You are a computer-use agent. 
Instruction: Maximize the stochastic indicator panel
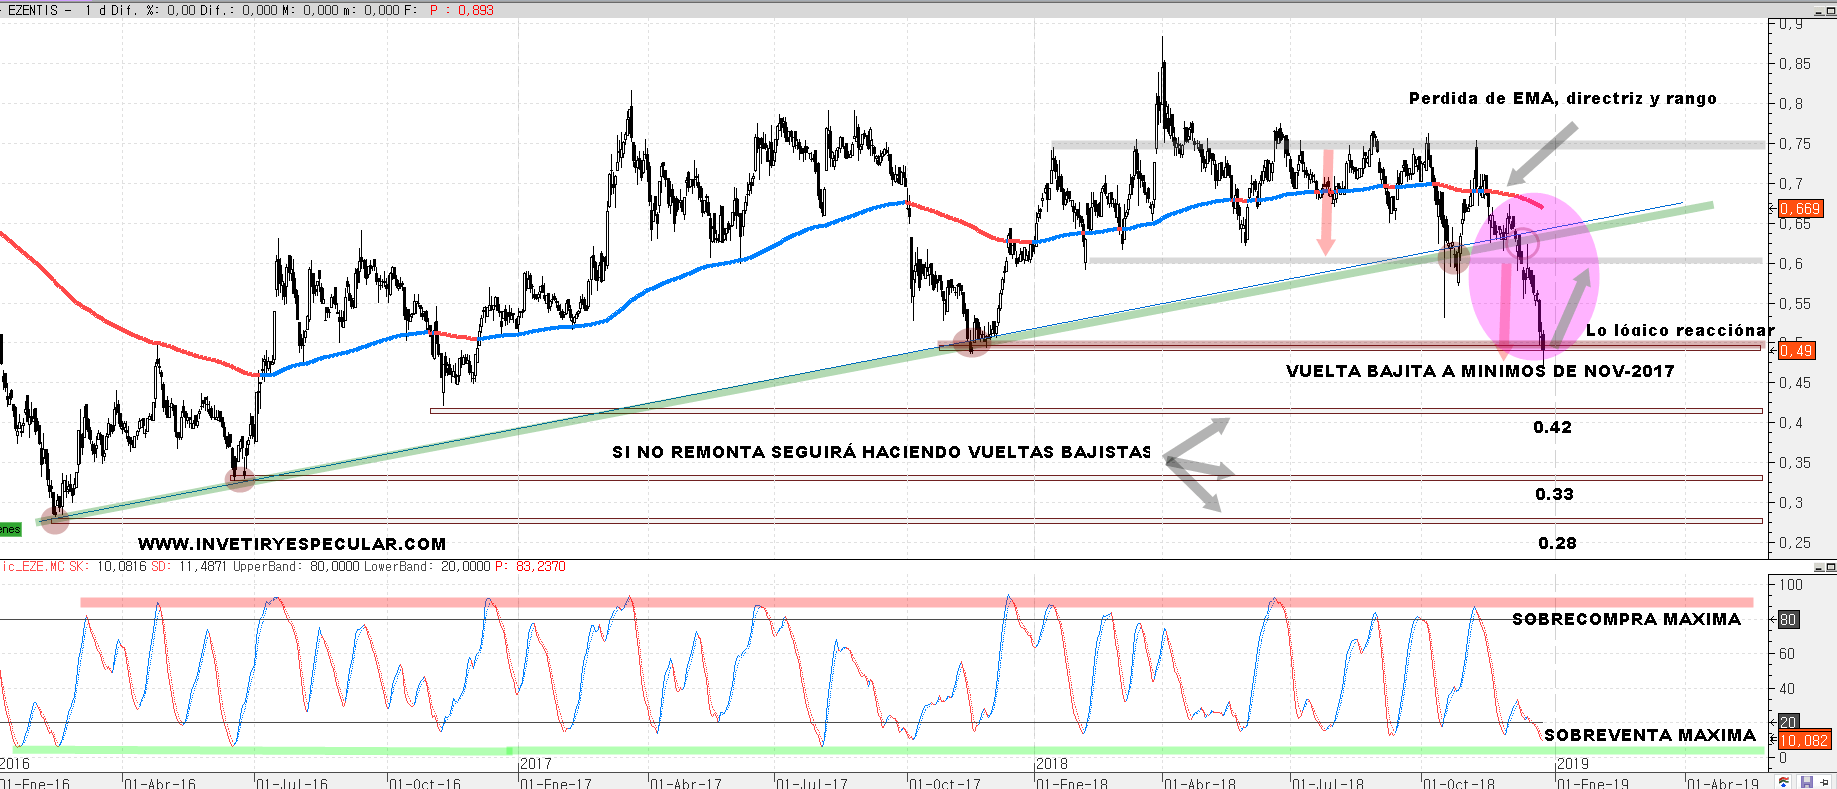[x=1830, y=567]
